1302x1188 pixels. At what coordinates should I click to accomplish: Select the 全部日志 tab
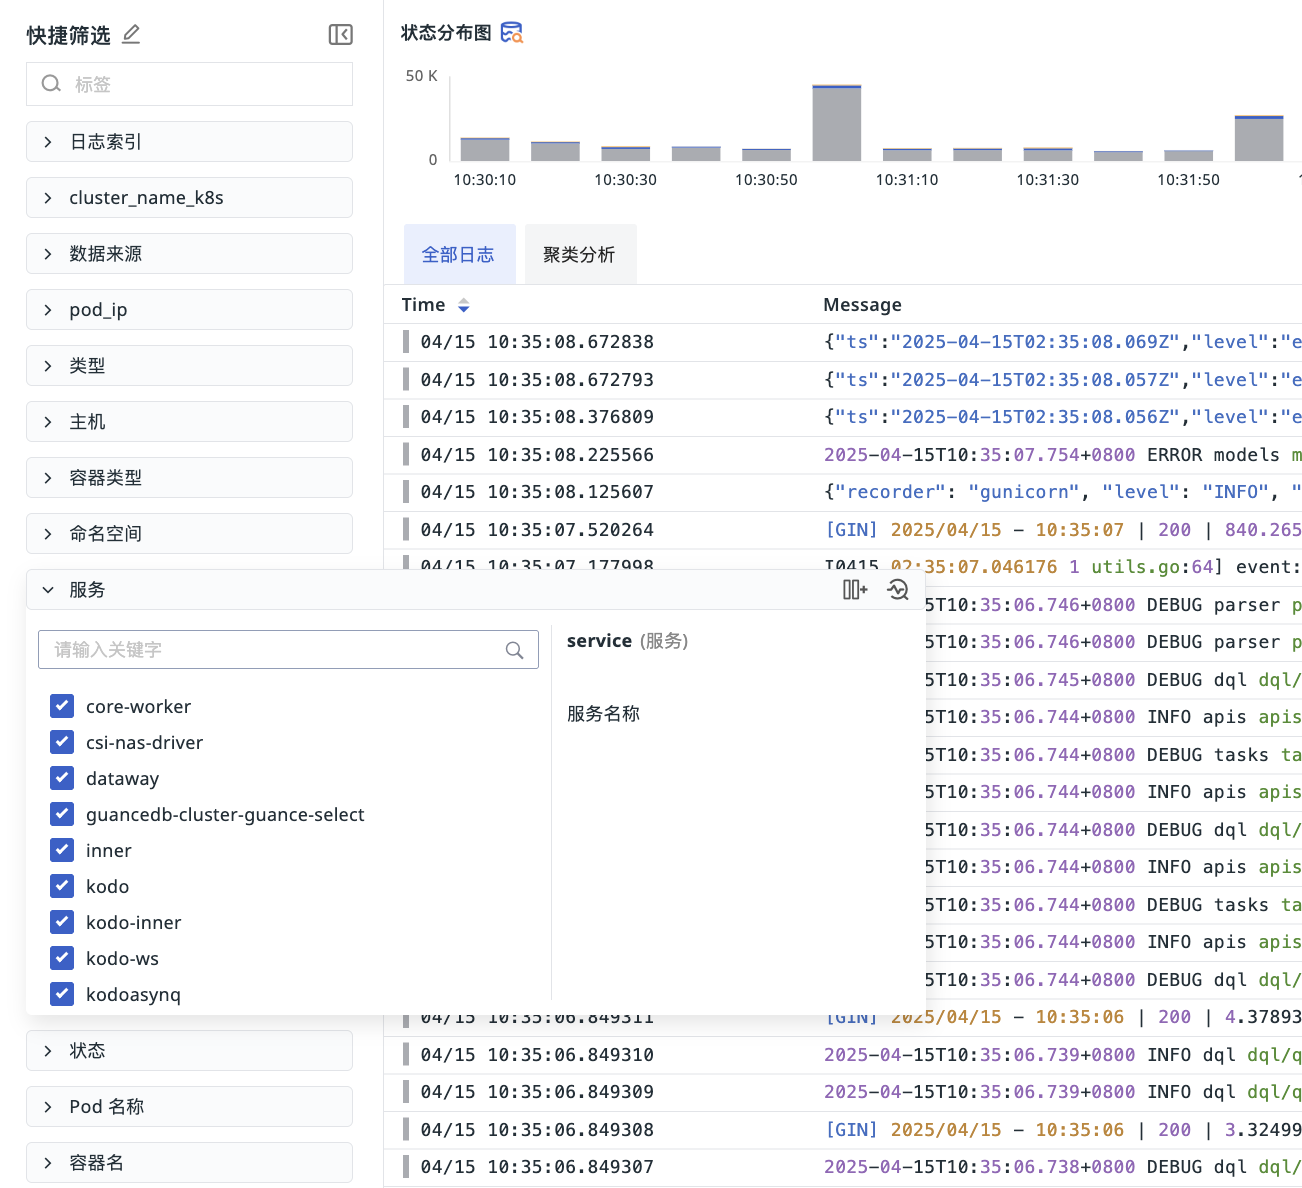click(459, 255)
